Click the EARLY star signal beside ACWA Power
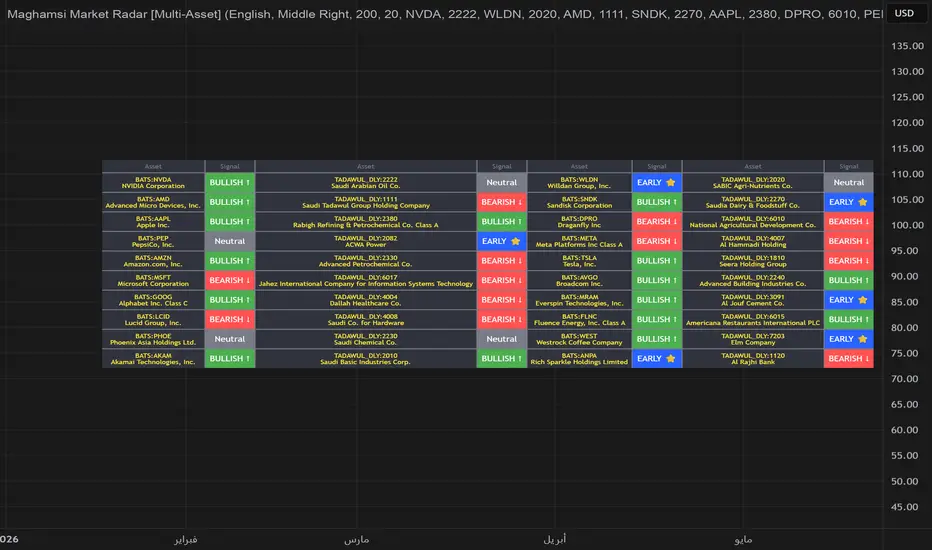 click(502, 241)
